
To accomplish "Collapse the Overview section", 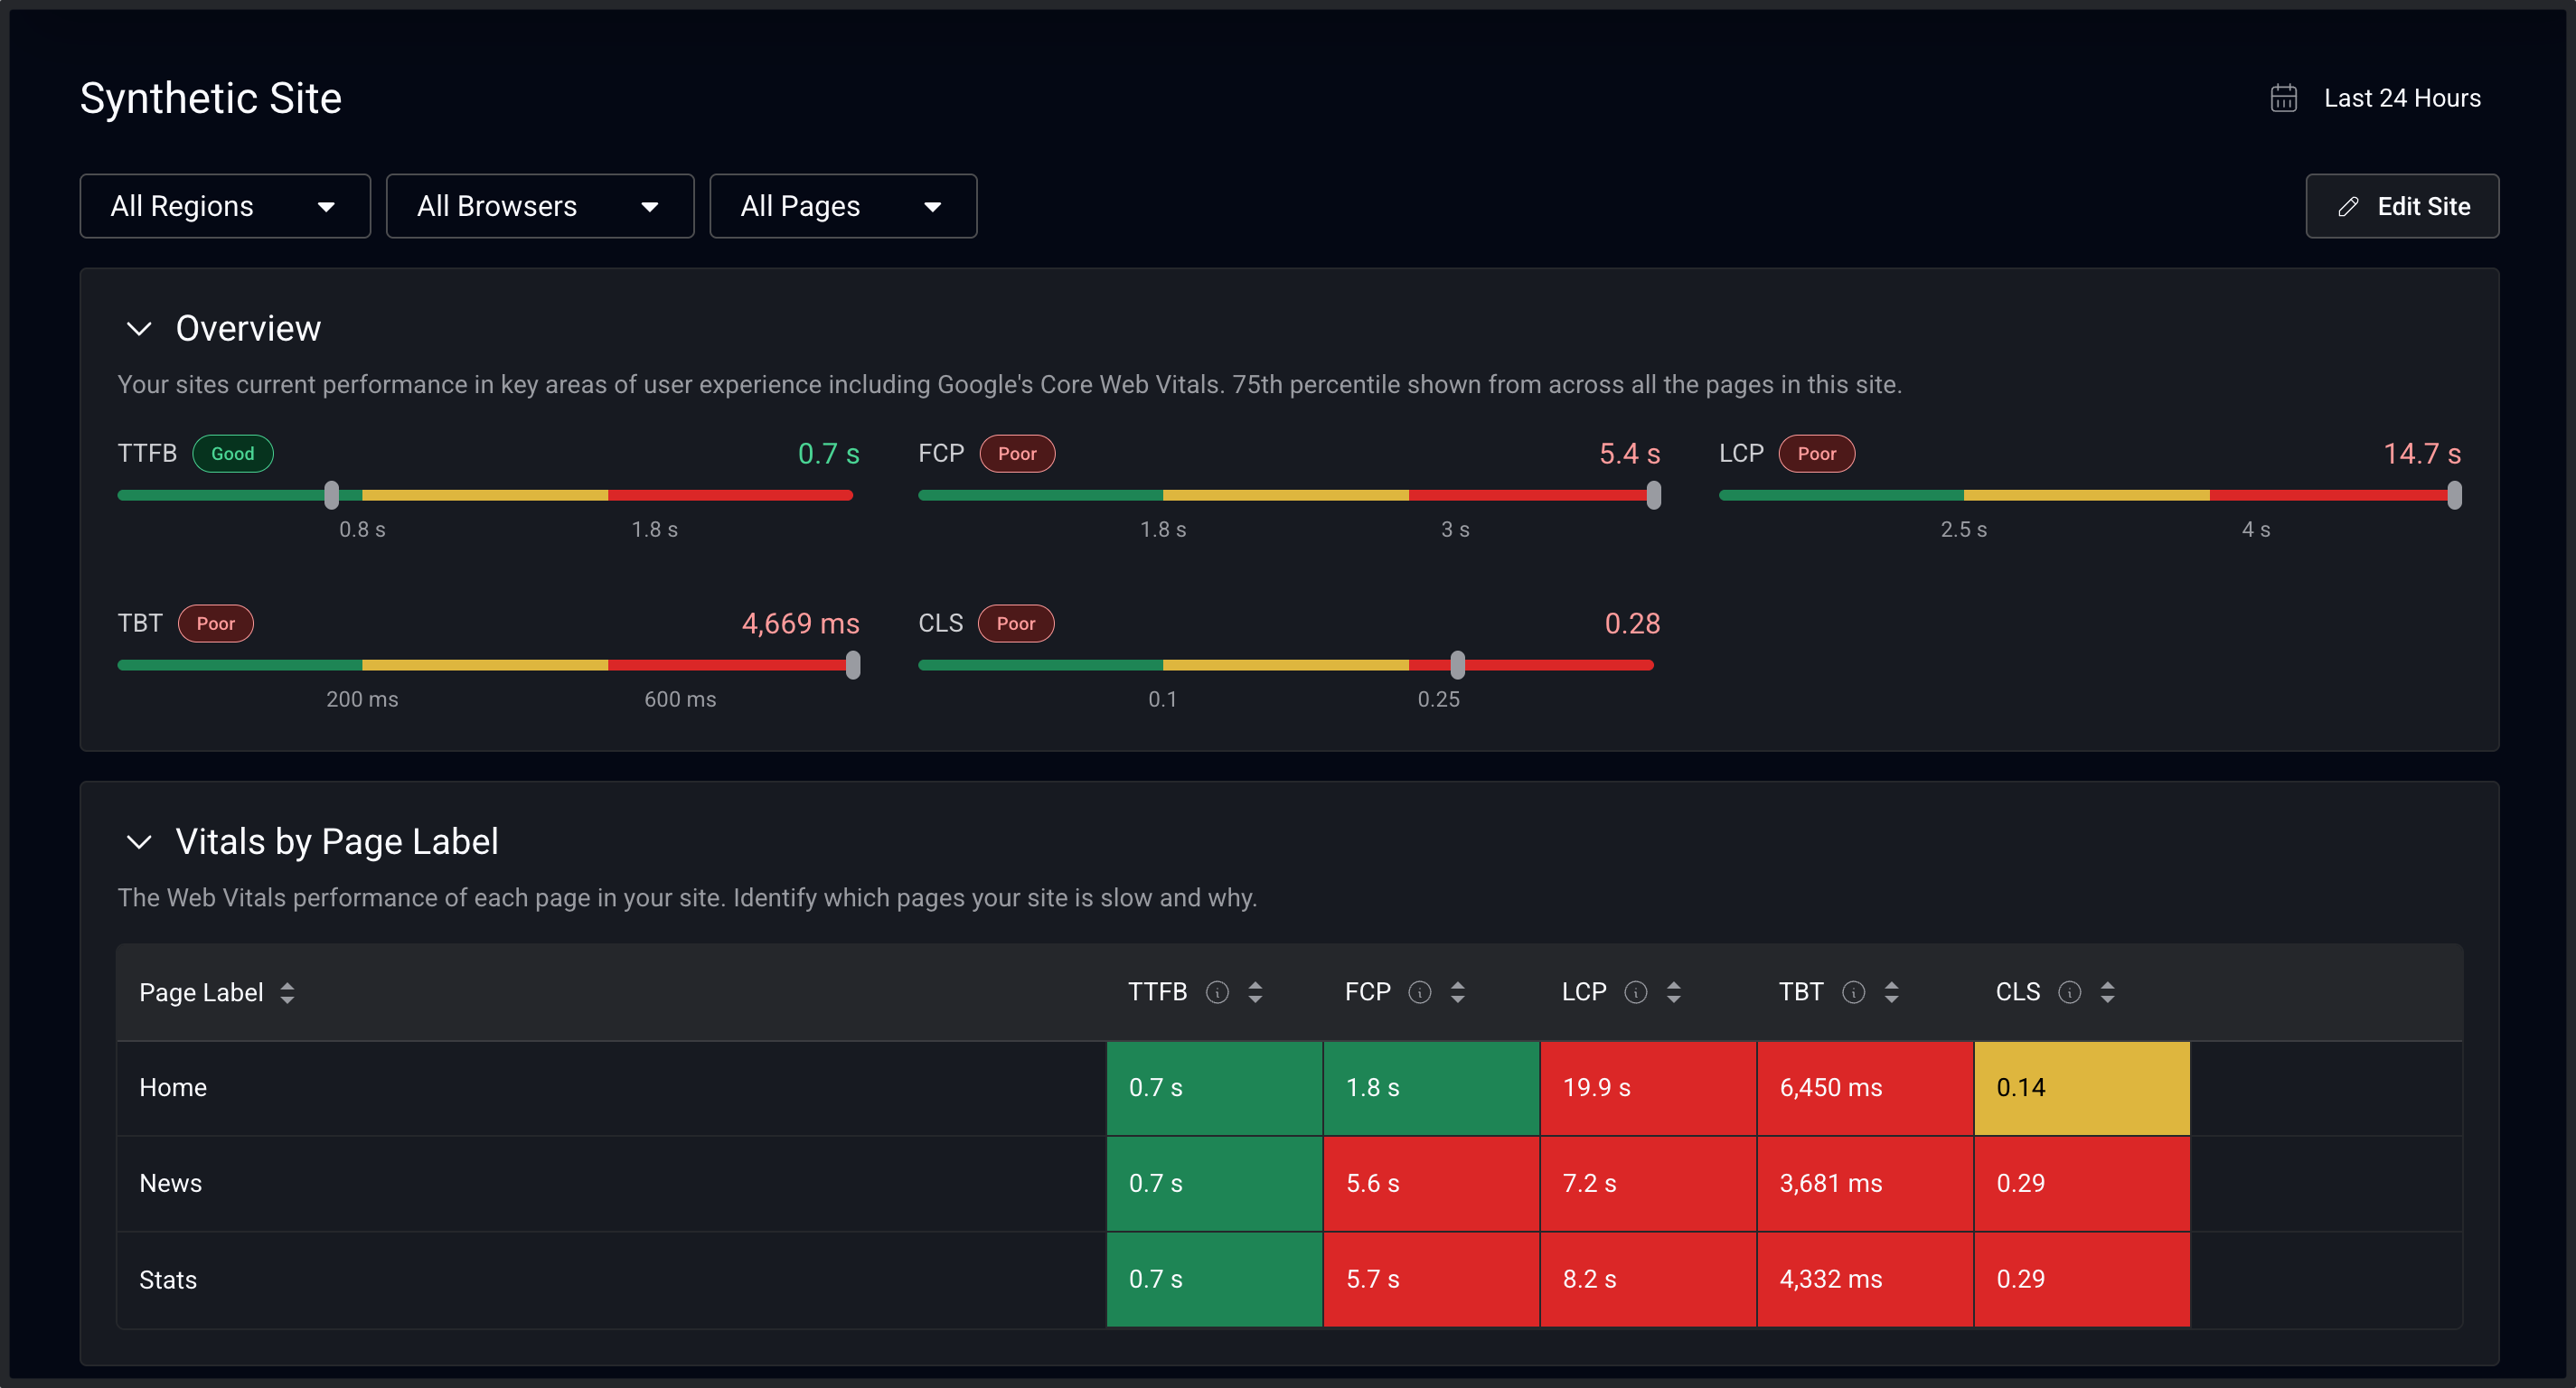I will click(x=139, y=328).
